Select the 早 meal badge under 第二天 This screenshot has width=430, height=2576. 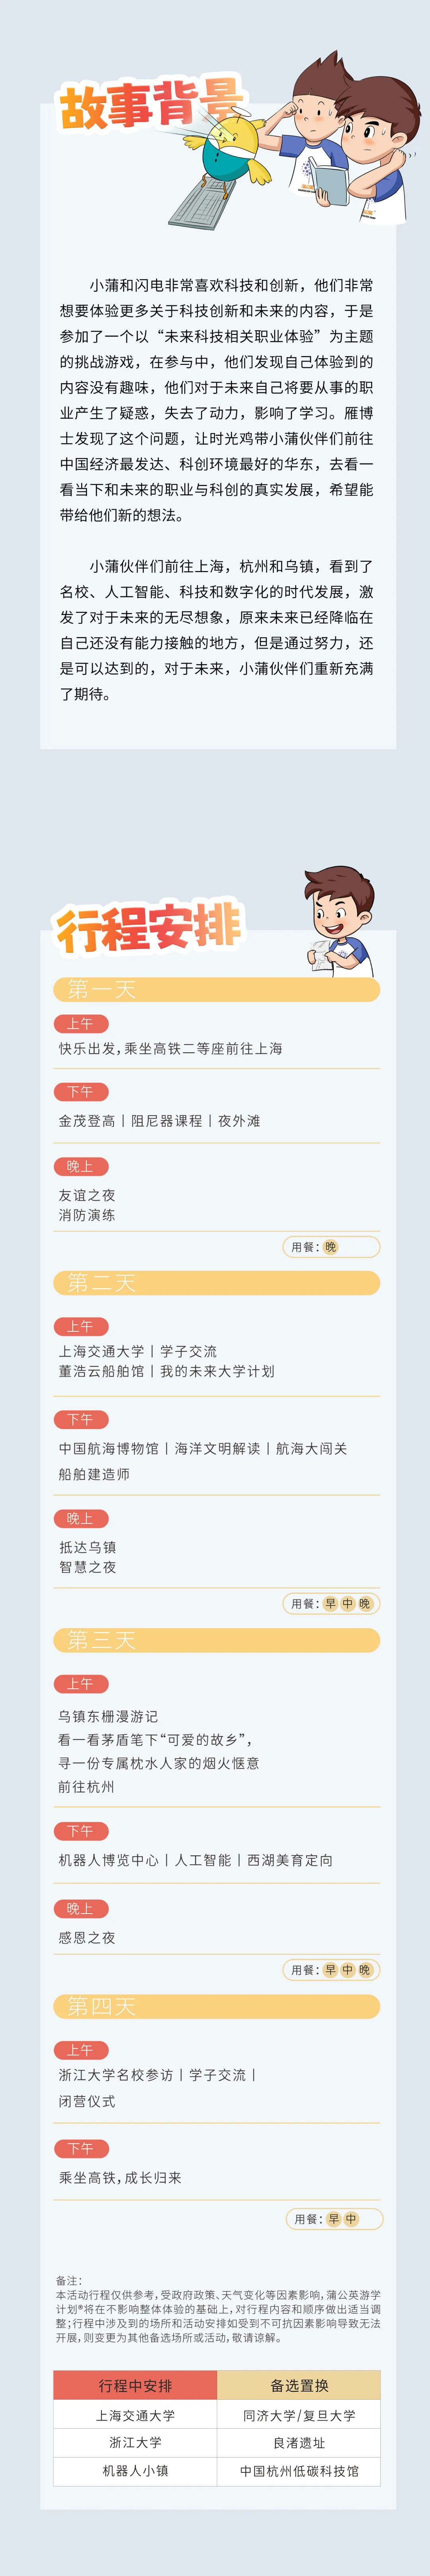[x=331, y=1604]
